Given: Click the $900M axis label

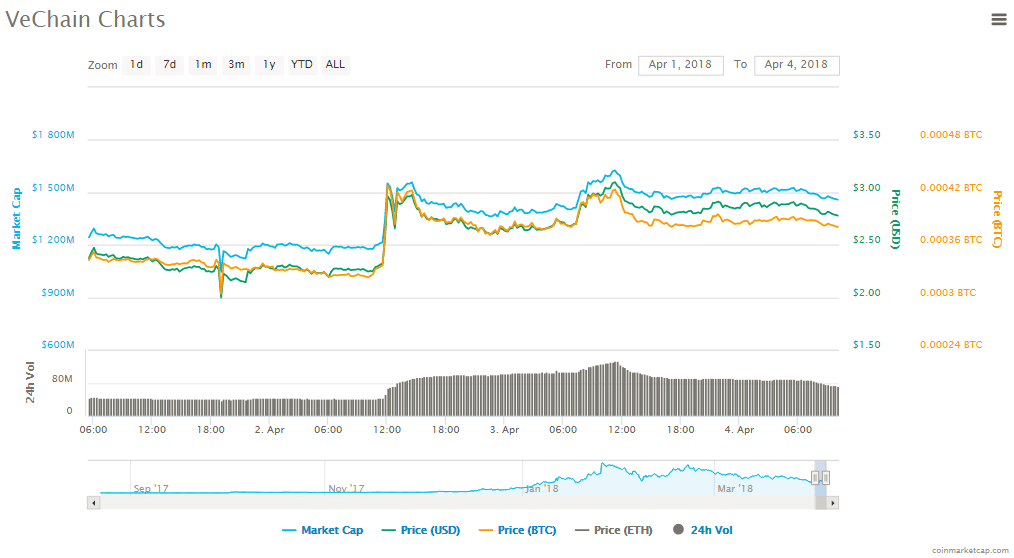Looking at the screenshot, I should pyautogui.click(x=58, y=293).
